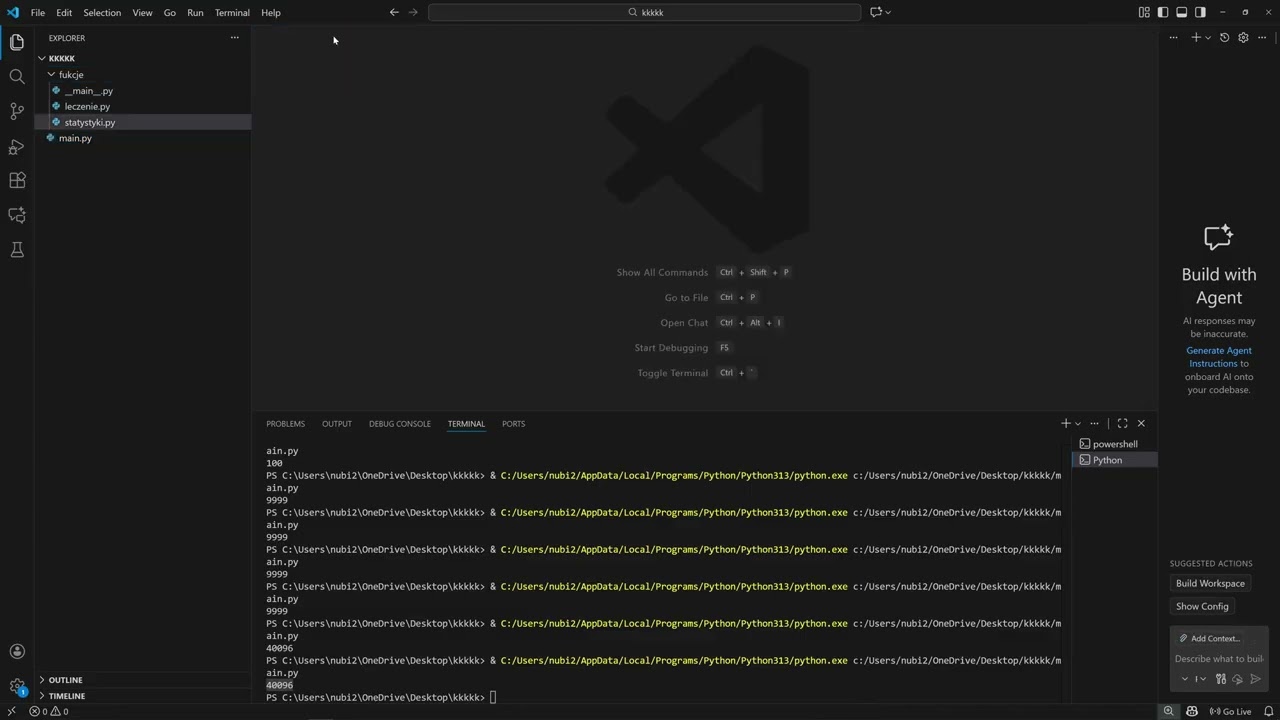Open the View menu
This screenshot has height=720, width=1280.
click(143, 12)
